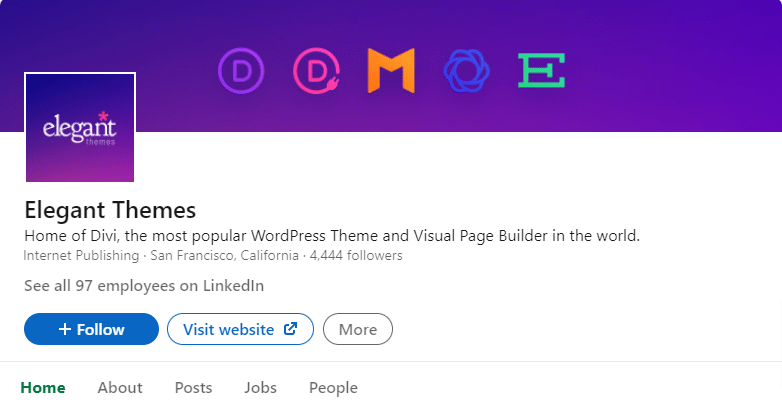Go to the Jobs tab
782x405 pixels.
click(260, 388)
